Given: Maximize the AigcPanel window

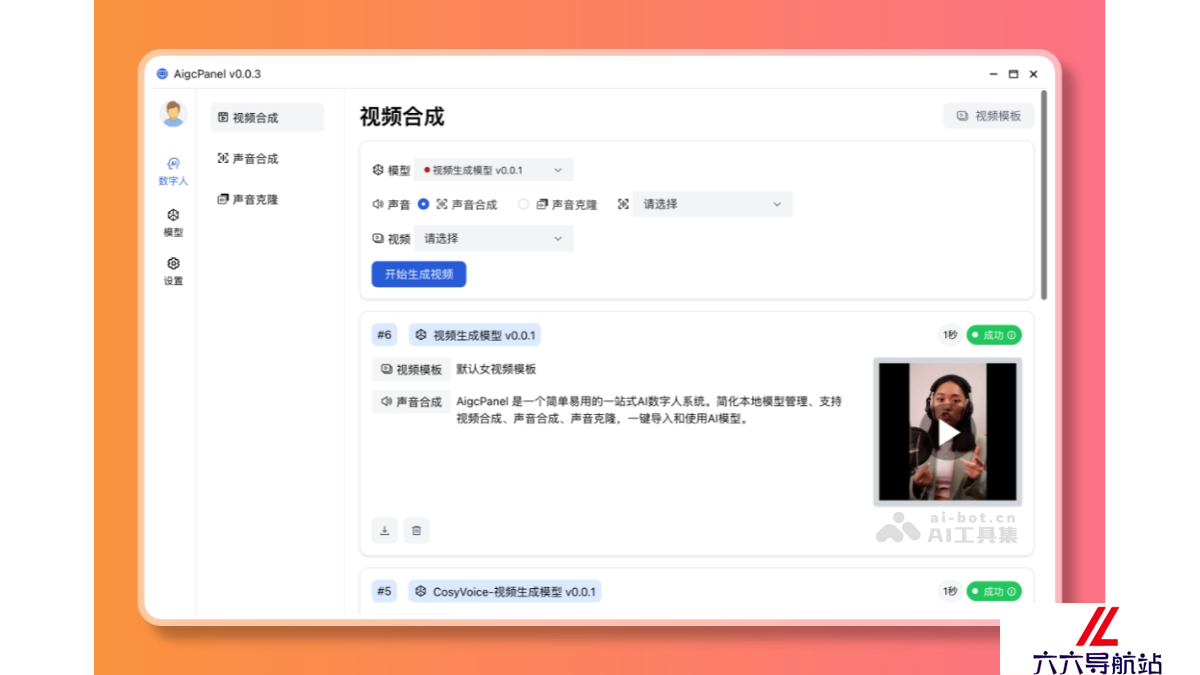Looking at the screenshot, I should (x=1013, y=74).
